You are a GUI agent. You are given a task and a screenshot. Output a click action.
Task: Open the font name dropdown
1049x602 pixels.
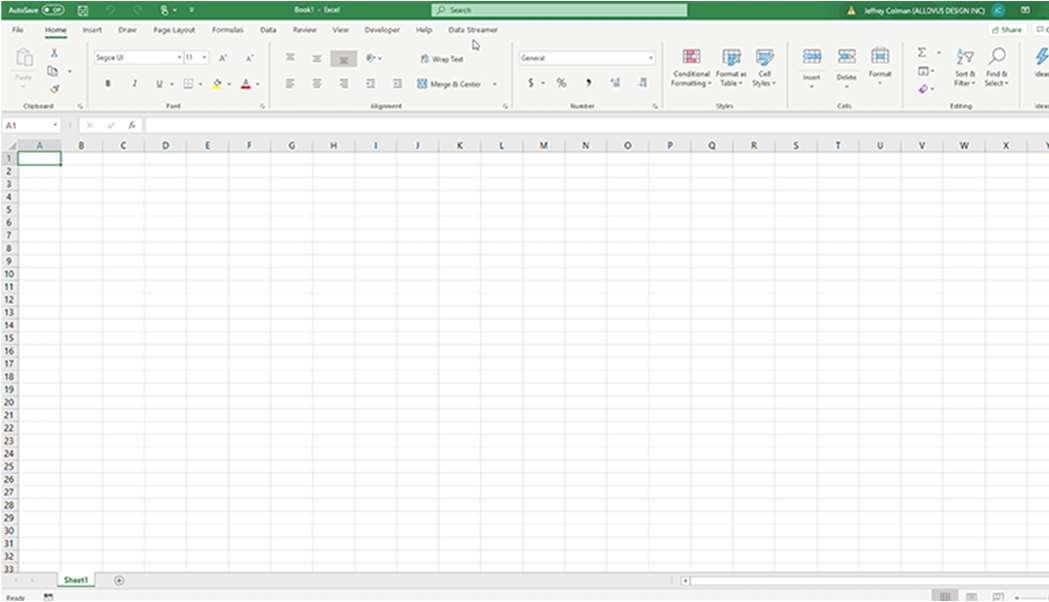(179, 58)
